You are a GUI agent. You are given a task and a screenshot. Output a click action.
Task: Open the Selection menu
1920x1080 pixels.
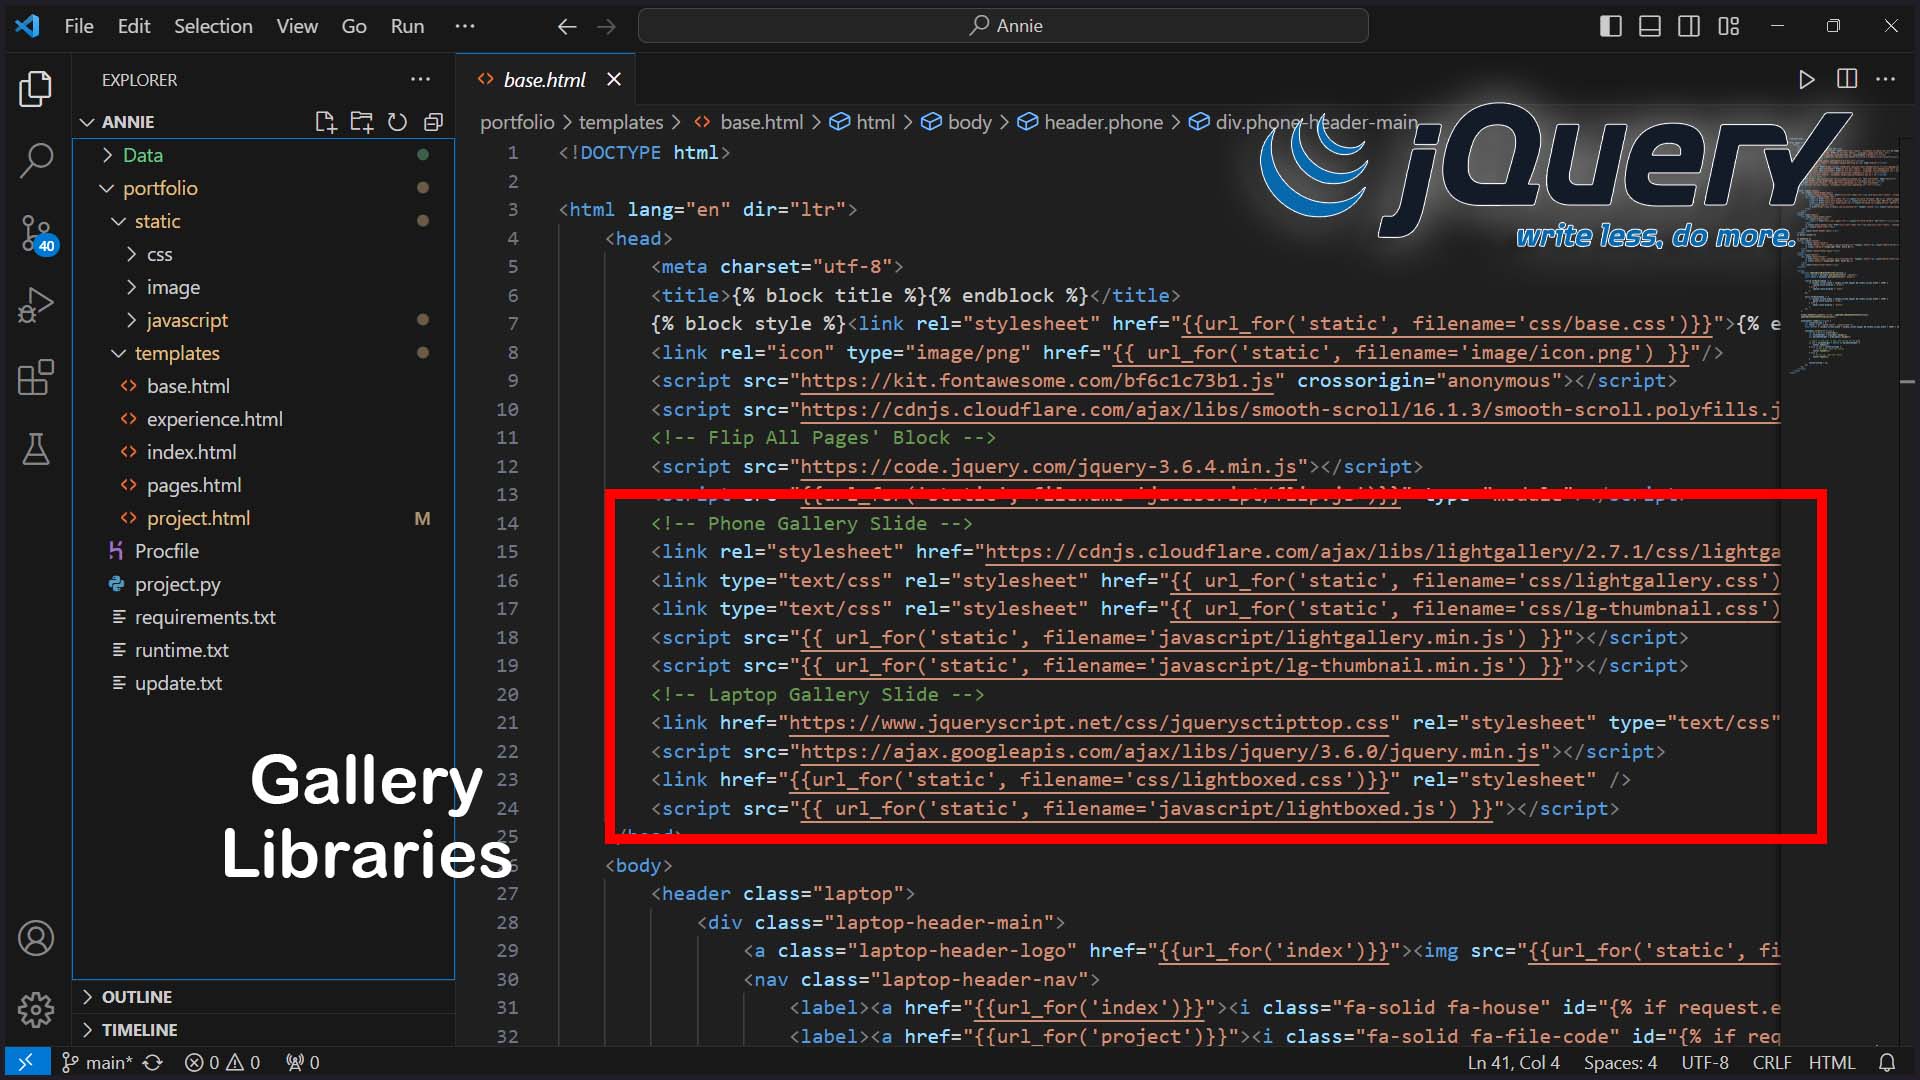(213, 26)
